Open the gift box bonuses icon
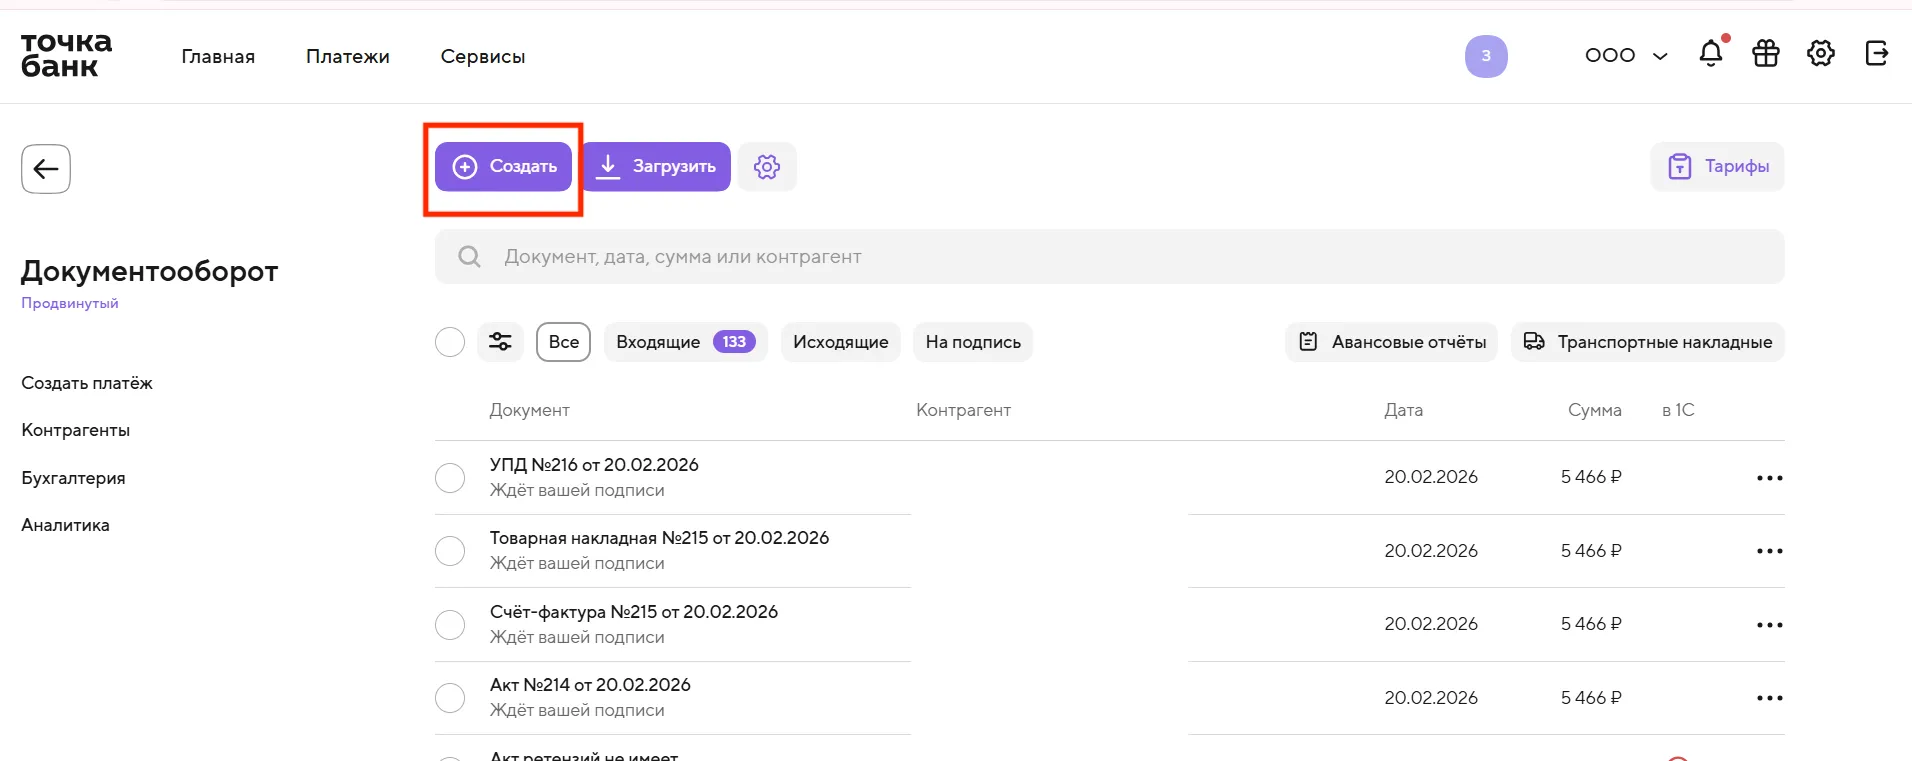The height and width of the screenshot is (761, 1912). [1766, 54]
